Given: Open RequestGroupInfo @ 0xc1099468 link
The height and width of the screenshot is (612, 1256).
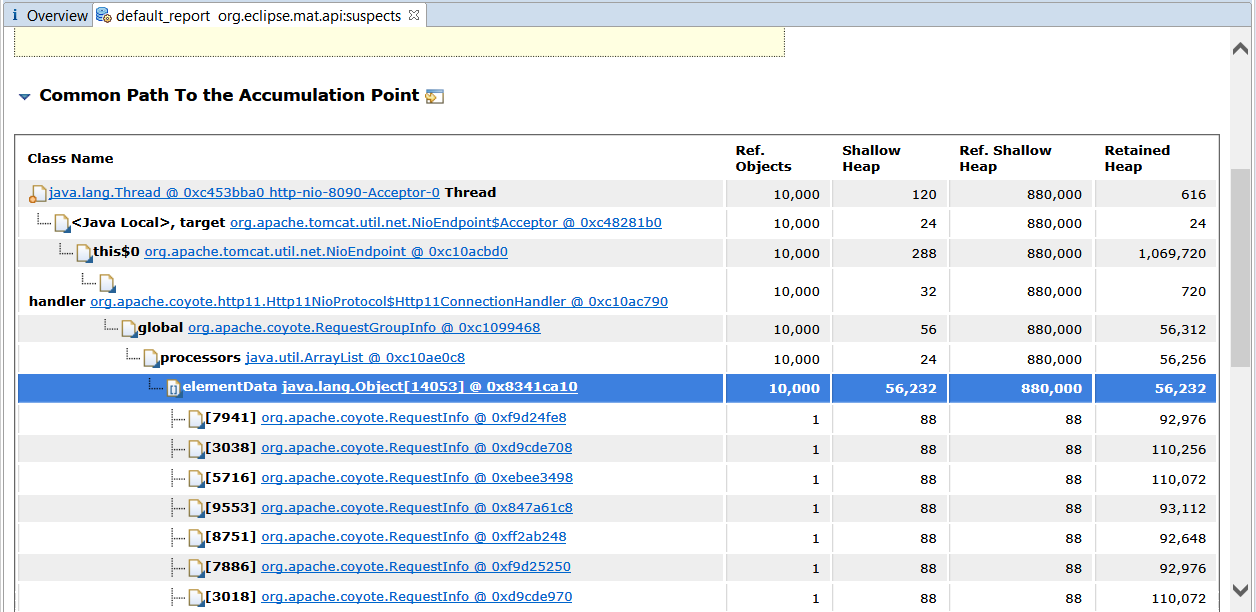Looking at the screenshot, I should (364, 327).
